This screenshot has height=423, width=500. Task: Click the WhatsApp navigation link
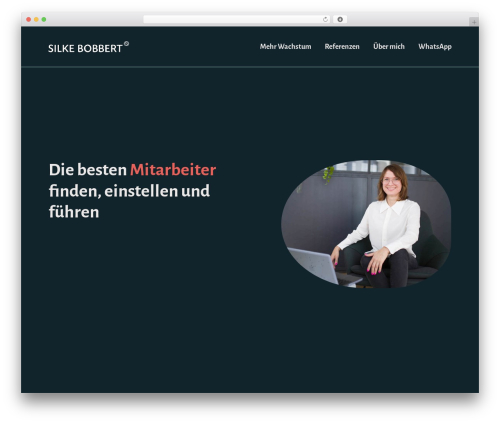pos(435,47)
